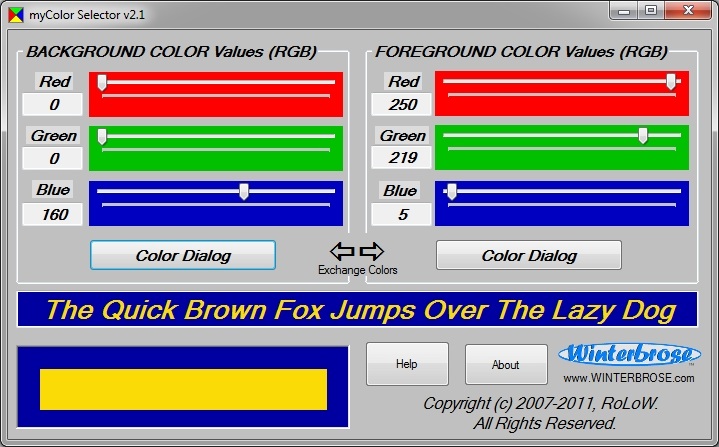Click the background Blue value field showing 160

pyautogui.click(x=53, y=215)
